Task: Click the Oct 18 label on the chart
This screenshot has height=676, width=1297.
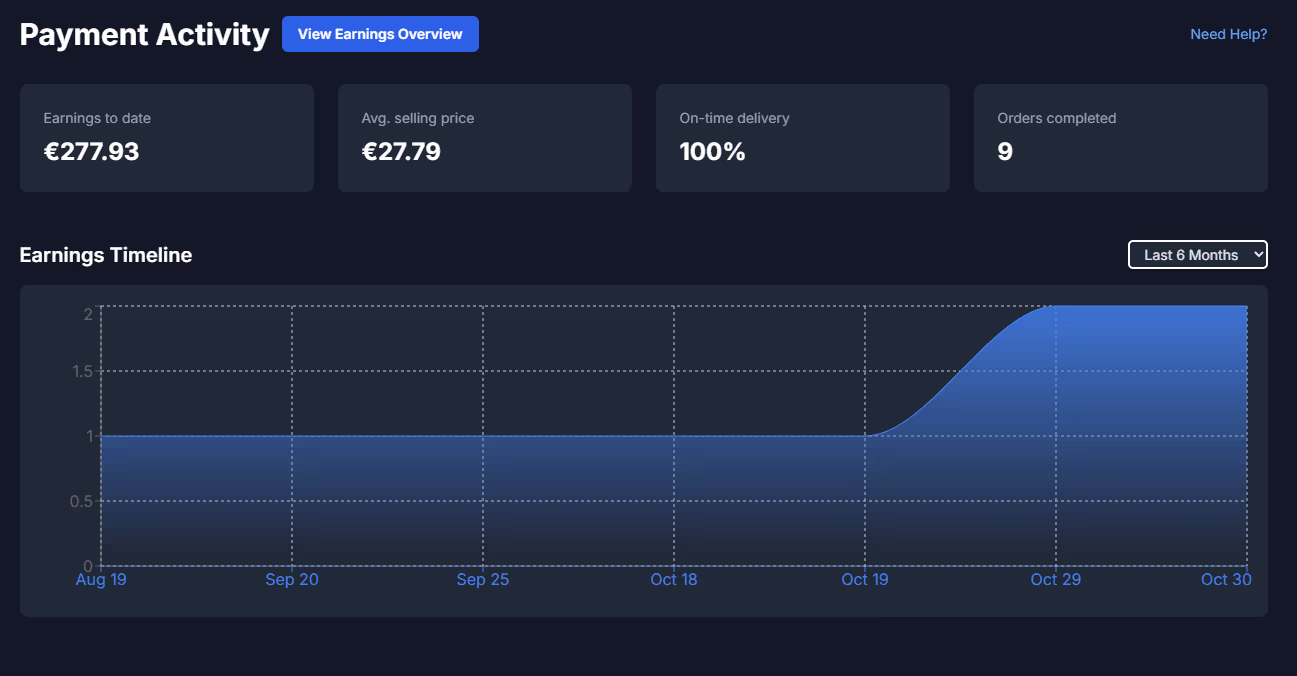Action: coord(673,579)
